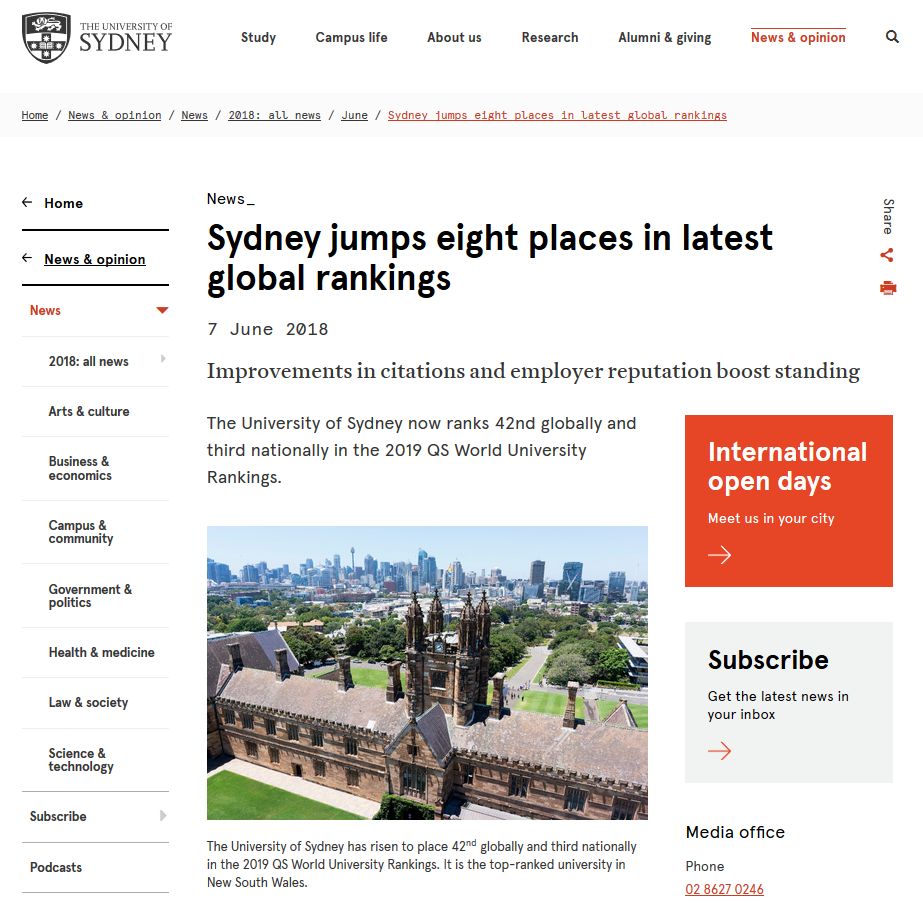The image size is (923, 903).
Task: Call media office number 02 8627 0246
Action: tap(724, 889)
